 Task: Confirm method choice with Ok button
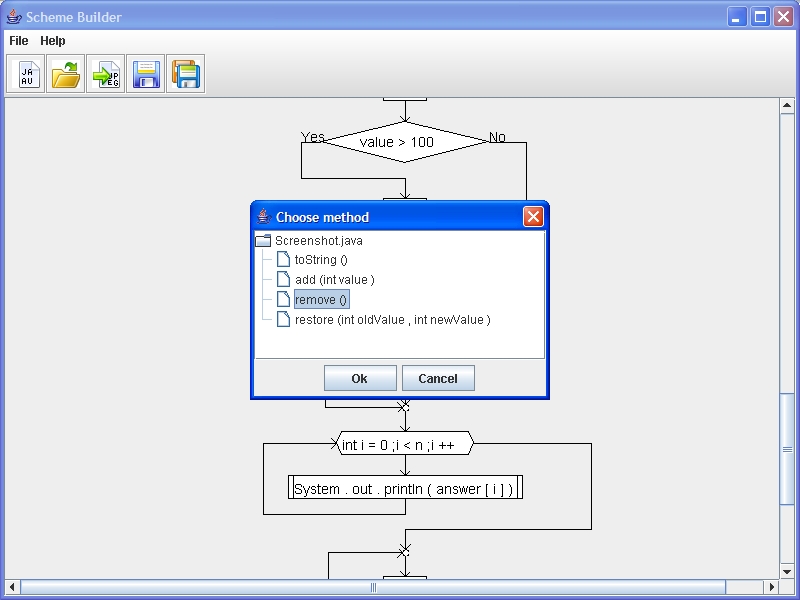click(360, 378)
